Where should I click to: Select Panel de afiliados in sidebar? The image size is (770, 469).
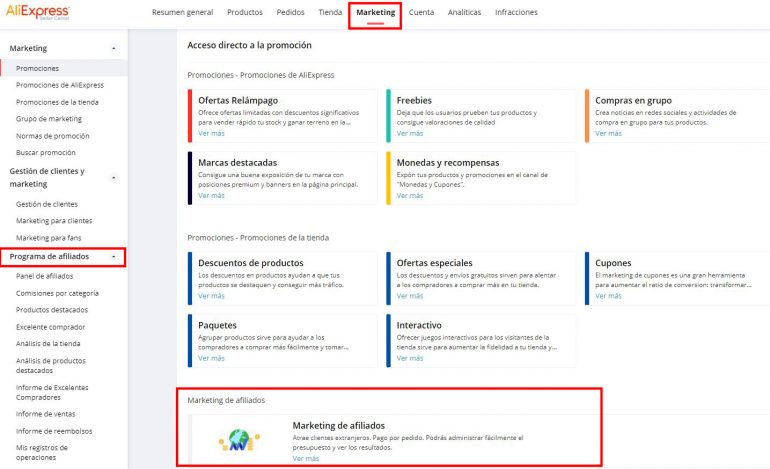(45, 276)
